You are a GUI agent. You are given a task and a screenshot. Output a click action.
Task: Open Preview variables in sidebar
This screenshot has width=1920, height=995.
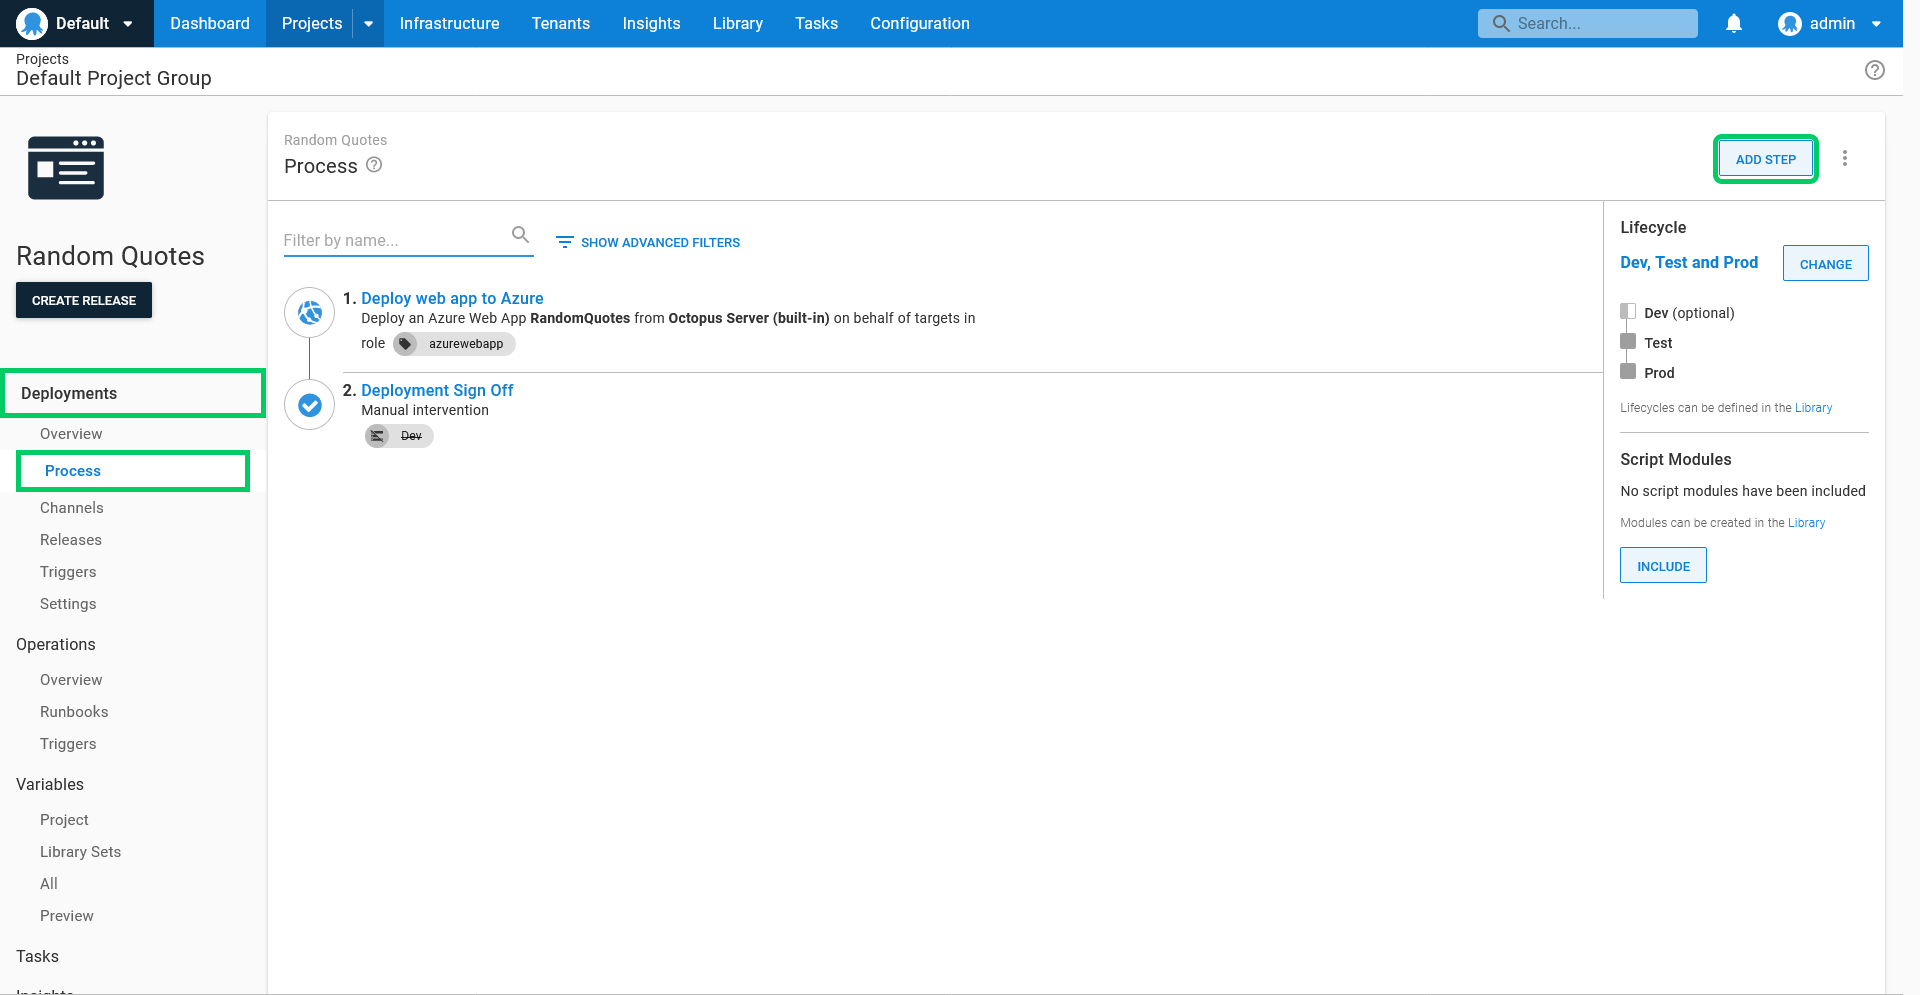tap(67, 916)
